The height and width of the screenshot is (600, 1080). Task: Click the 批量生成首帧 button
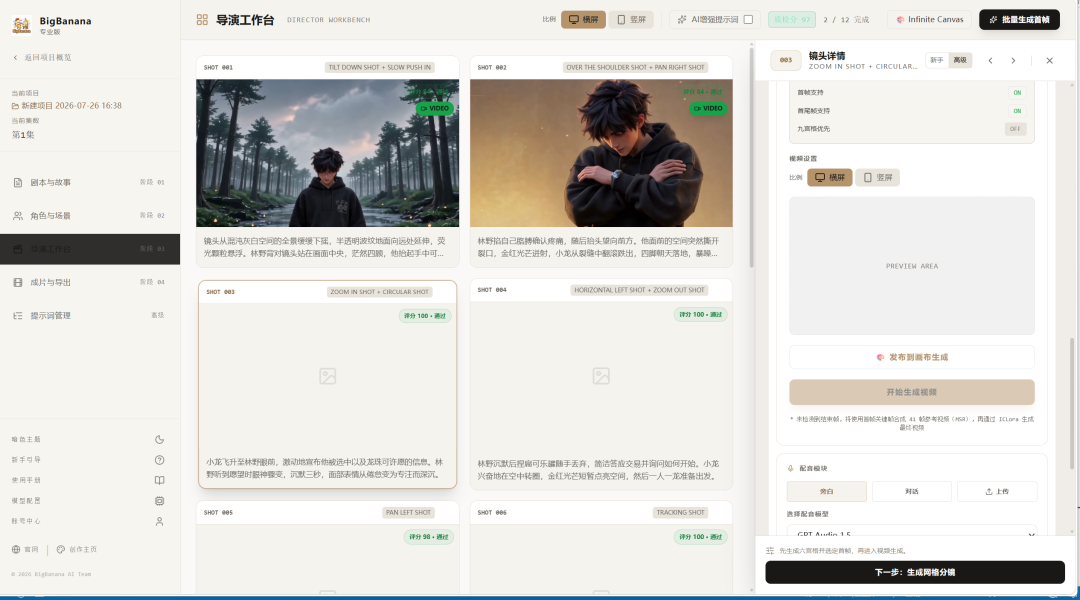coord(1019,19)
